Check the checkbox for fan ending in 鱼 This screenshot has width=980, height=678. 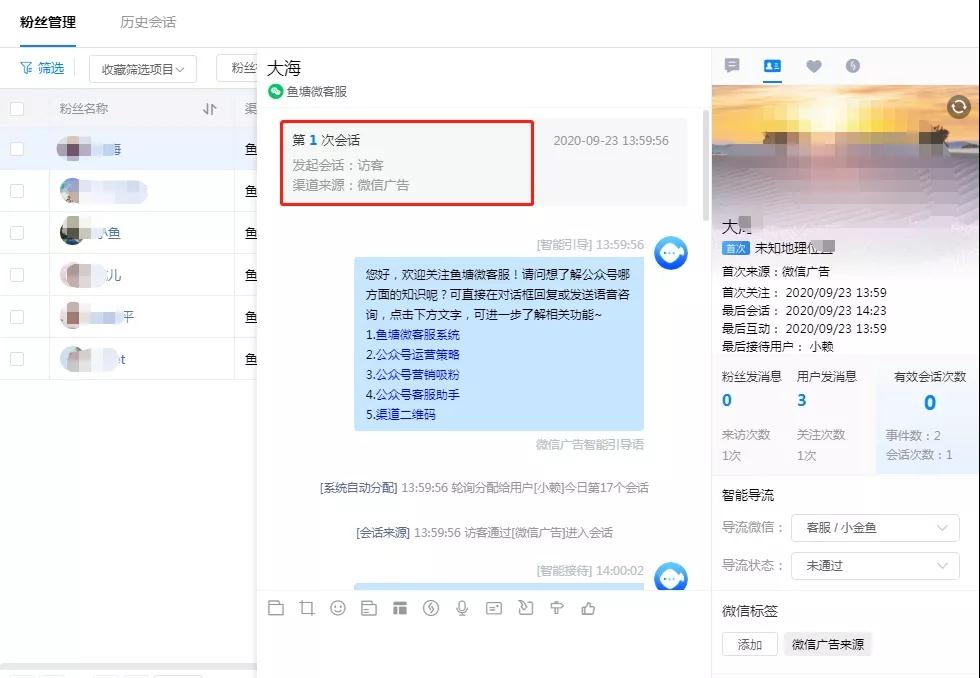tap(17, 232)
